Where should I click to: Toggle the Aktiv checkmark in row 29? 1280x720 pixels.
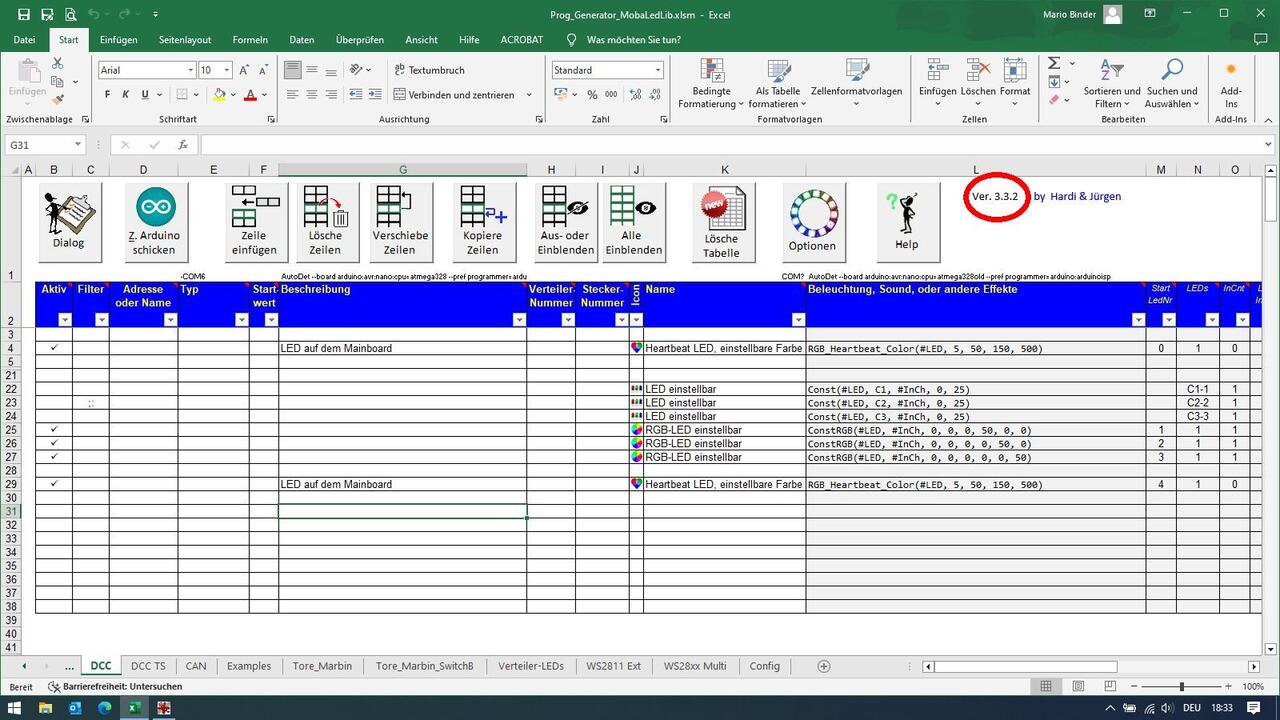[54, 484]
